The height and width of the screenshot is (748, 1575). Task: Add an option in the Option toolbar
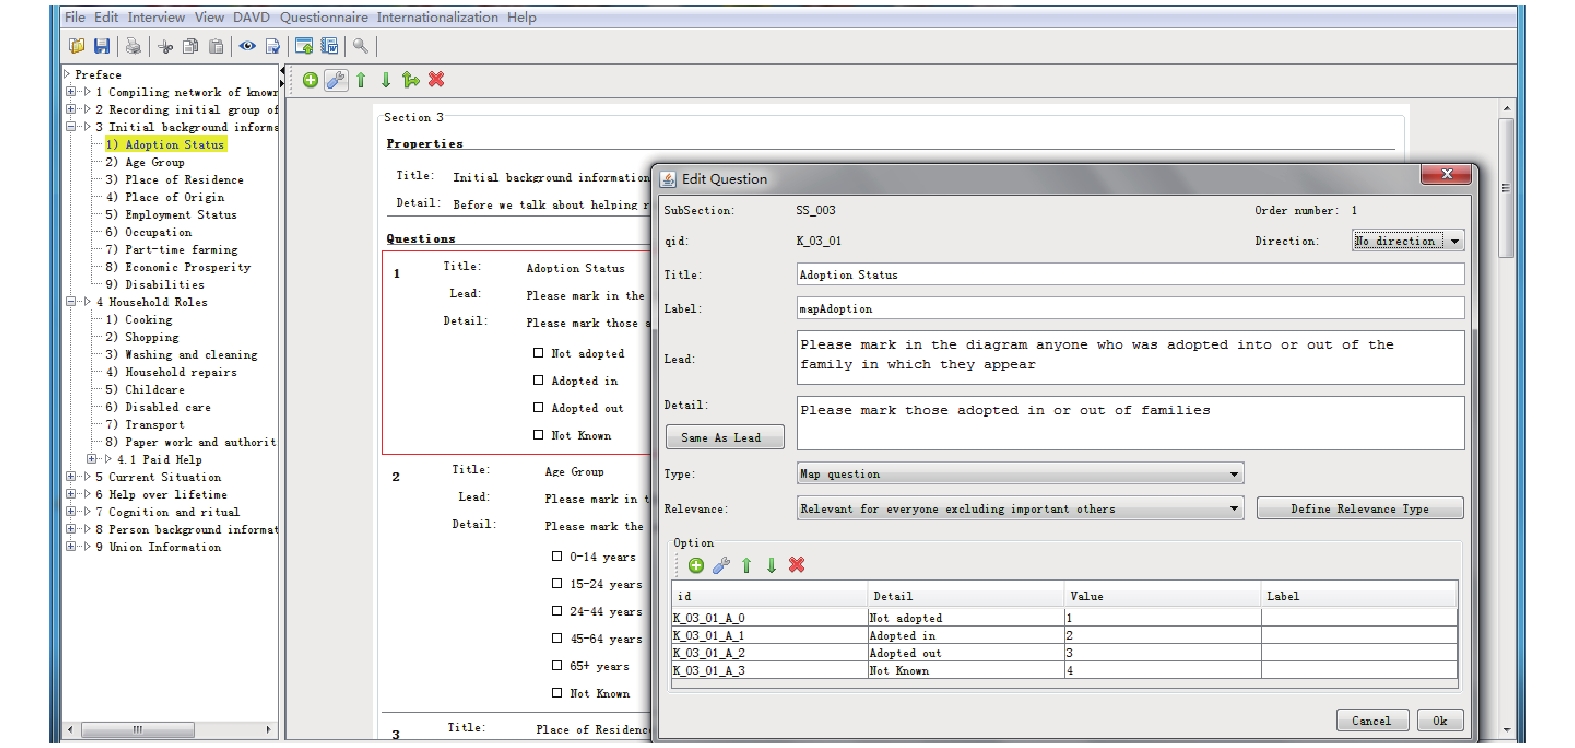[696, 566]
